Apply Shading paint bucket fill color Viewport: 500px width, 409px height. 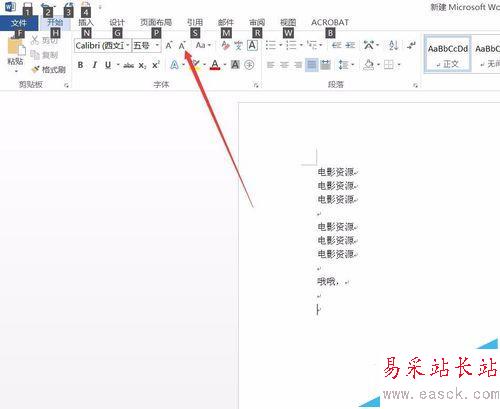[x=369, y=65]
